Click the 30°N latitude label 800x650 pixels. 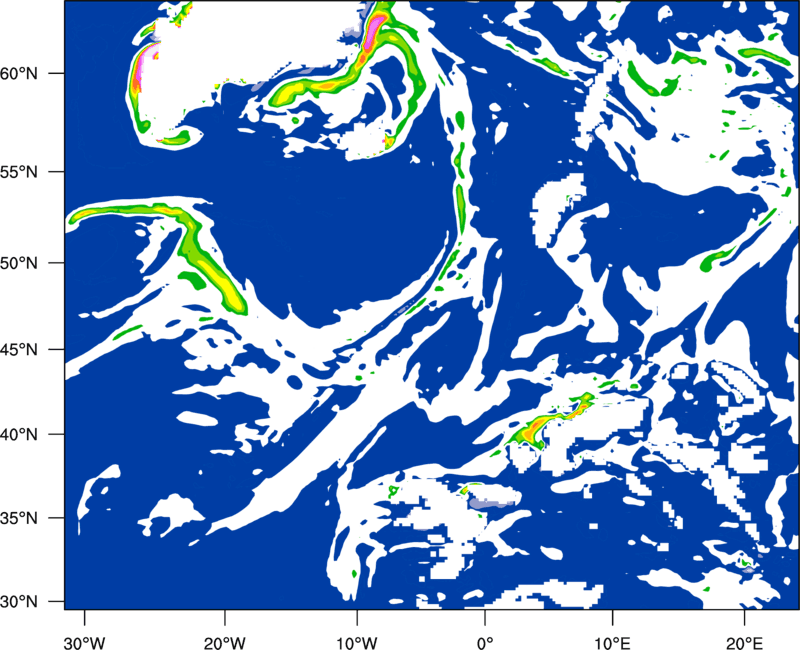19,602
